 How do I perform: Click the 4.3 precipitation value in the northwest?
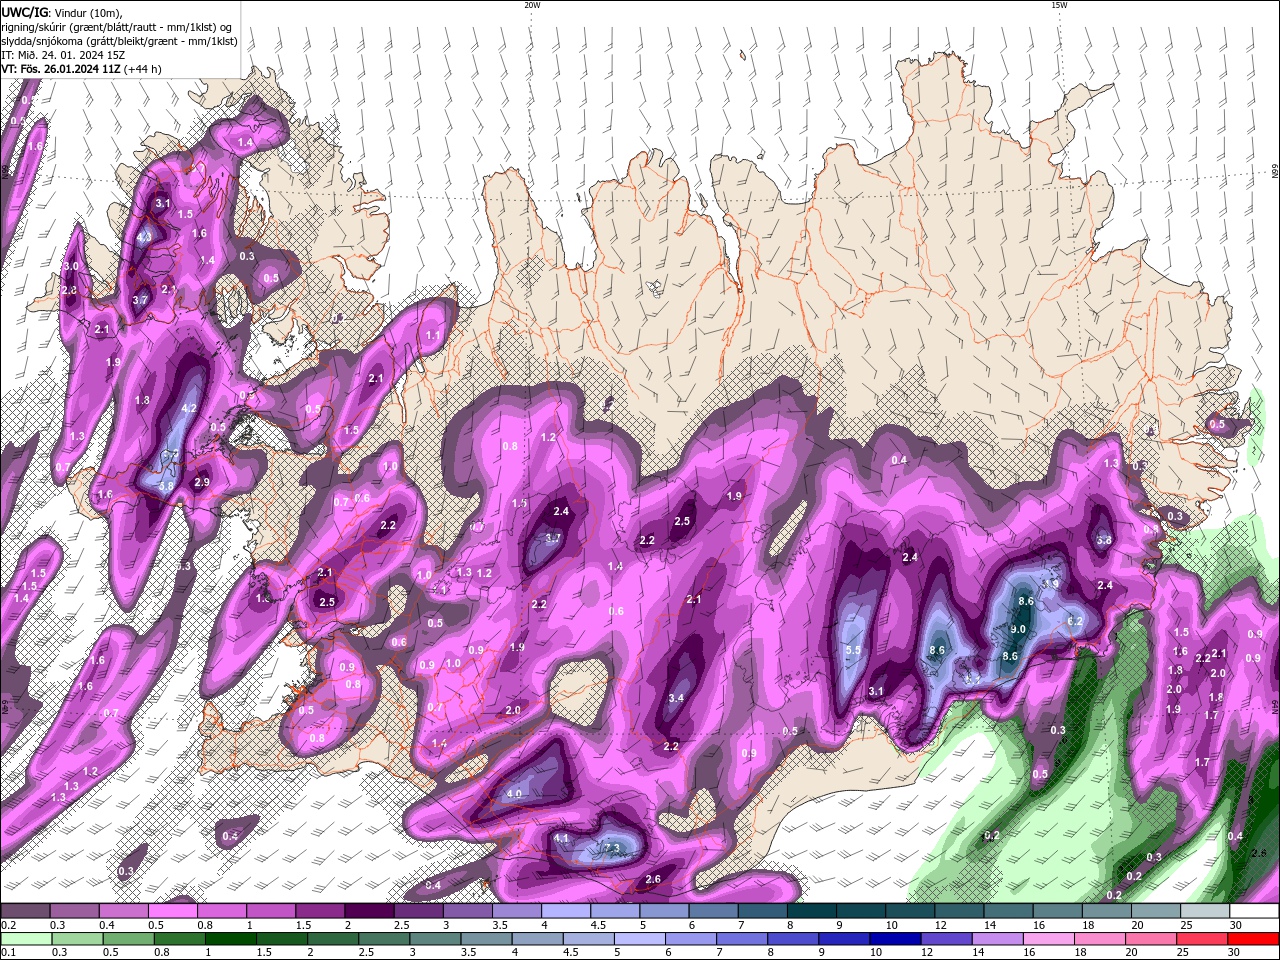(144, 238)
